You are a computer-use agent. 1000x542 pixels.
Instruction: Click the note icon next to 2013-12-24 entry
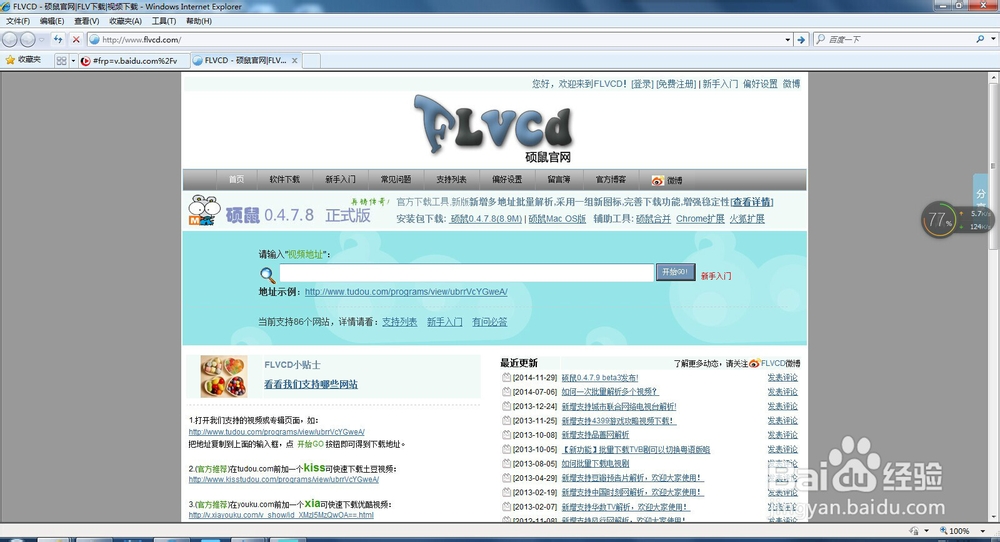(x=506, y=406)
